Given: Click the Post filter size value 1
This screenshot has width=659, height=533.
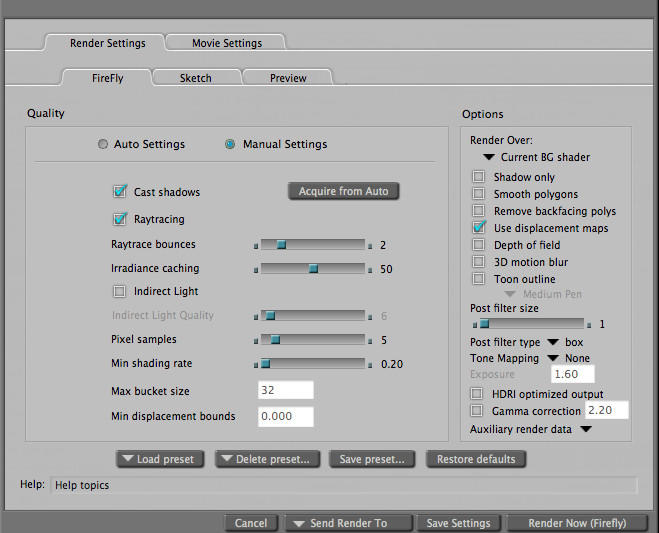Looking at the screenshot, I should (602, 324).
